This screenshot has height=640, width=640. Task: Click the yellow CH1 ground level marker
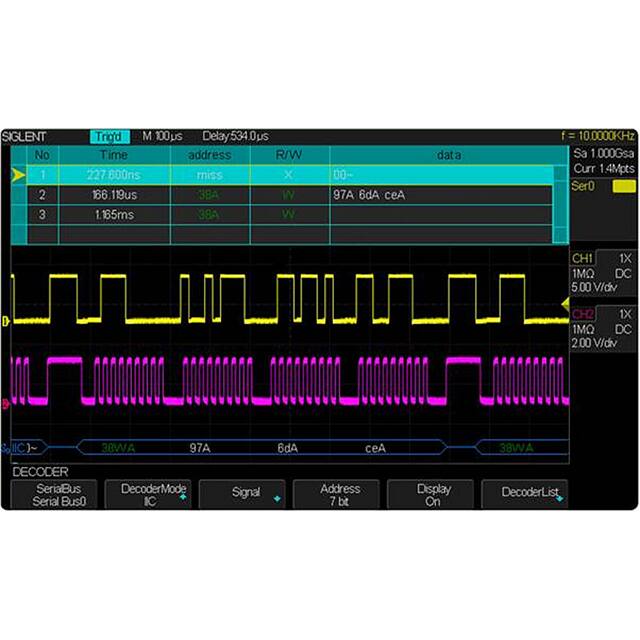(6, 322)
